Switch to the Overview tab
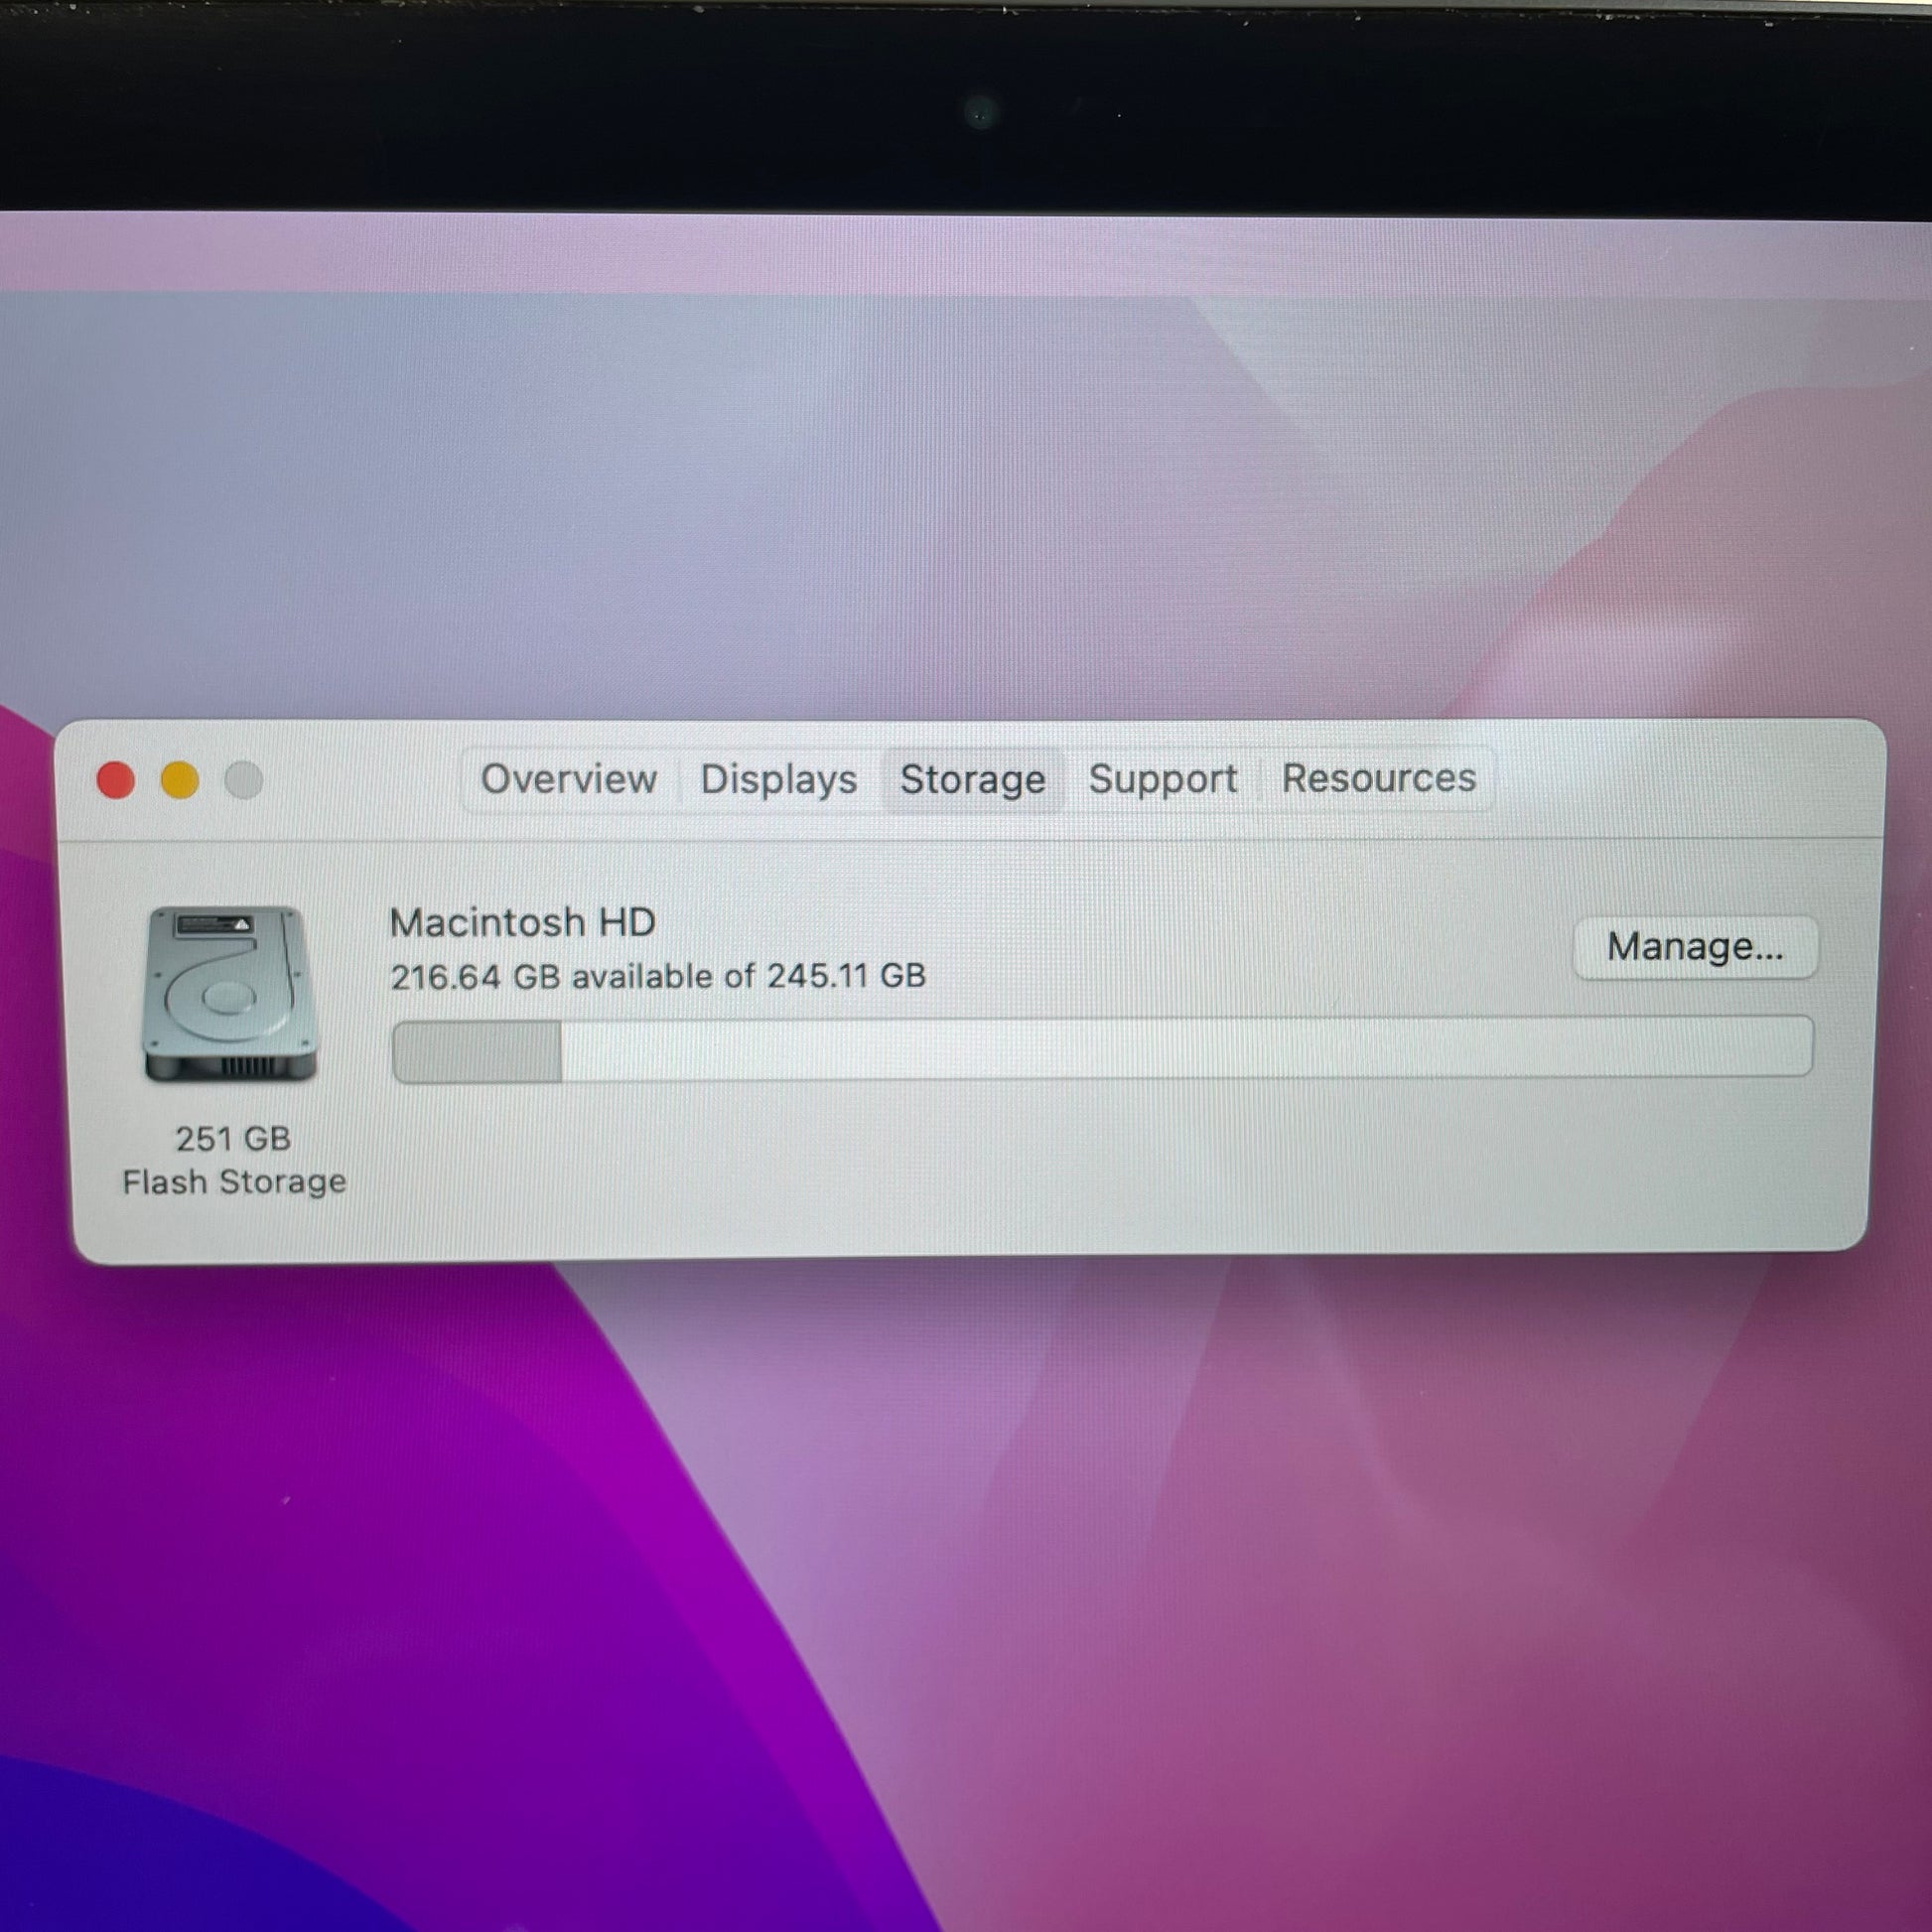This screenshot has height=1932, width=1932. [x=569, y=779]
